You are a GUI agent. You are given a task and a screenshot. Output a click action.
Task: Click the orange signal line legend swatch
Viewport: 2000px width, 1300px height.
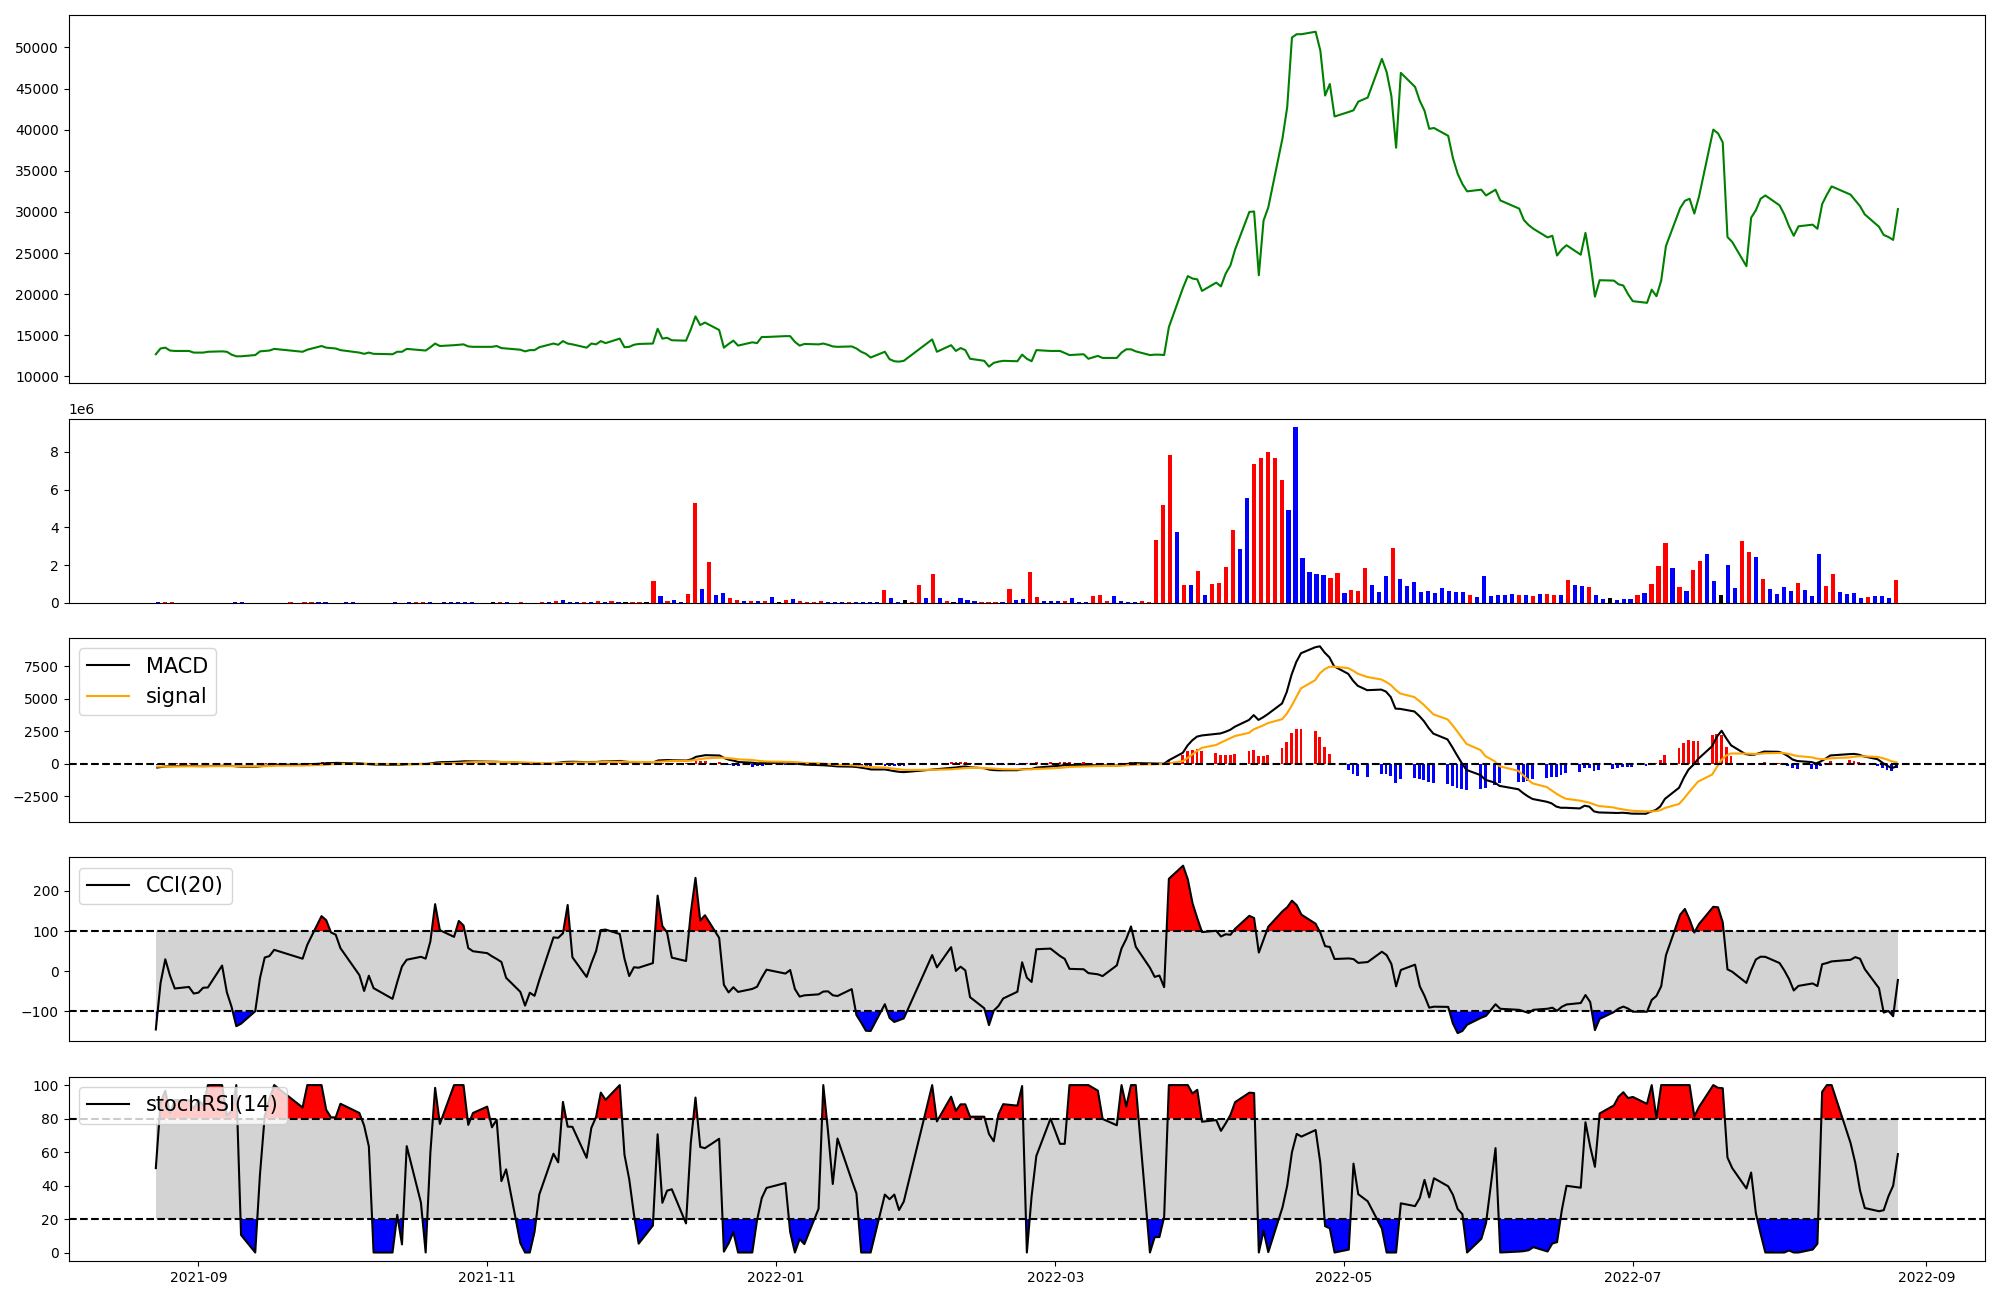(x=108, y=696)
